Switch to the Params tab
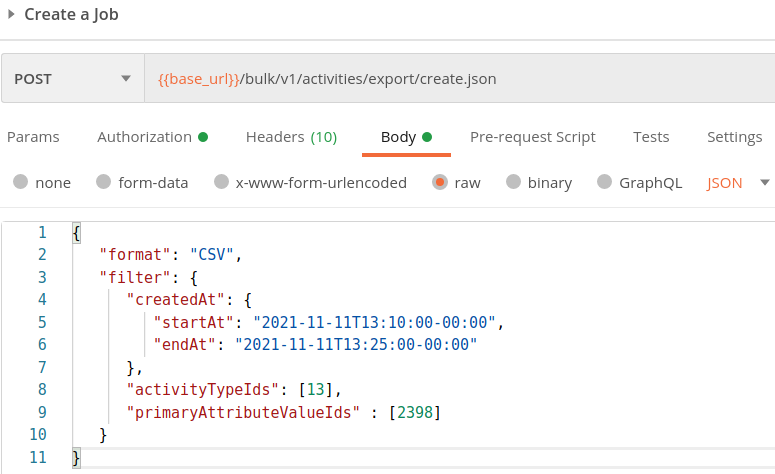The width and height of the screenshot is (775, 474). click(x=33, y=137)
